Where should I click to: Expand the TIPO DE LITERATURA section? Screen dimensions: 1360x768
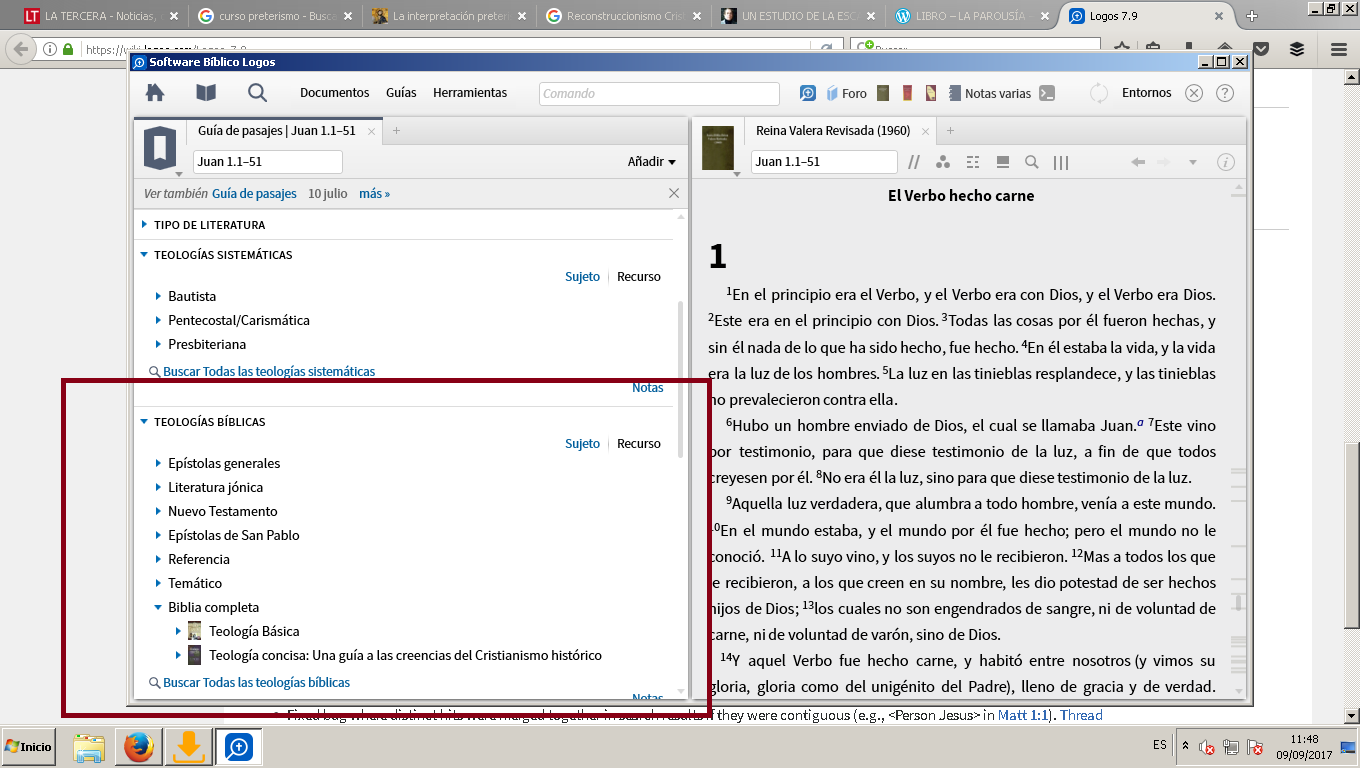[x=144, y=225]
